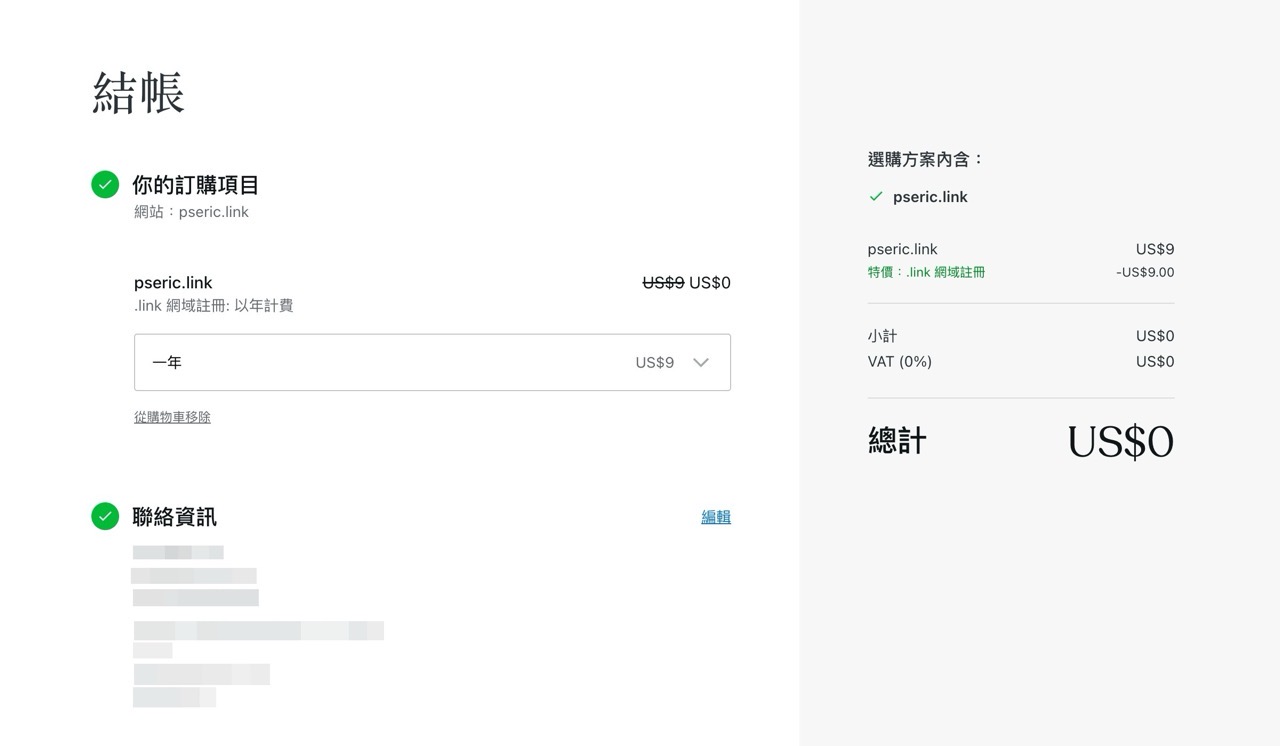The image size is (1280, 746).
Task: Click the small green check next to pseric.link in summary
Action: tap(876, 197)
